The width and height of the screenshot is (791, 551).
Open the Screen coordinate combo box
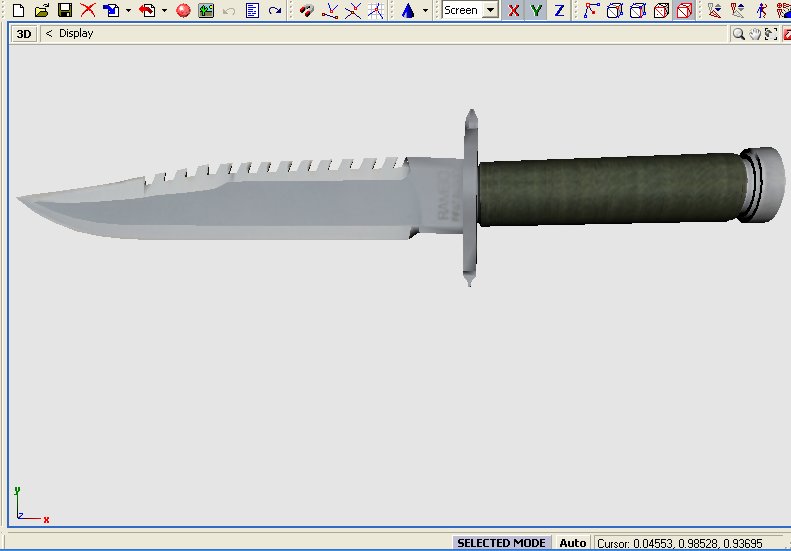(x=470, y=10)
